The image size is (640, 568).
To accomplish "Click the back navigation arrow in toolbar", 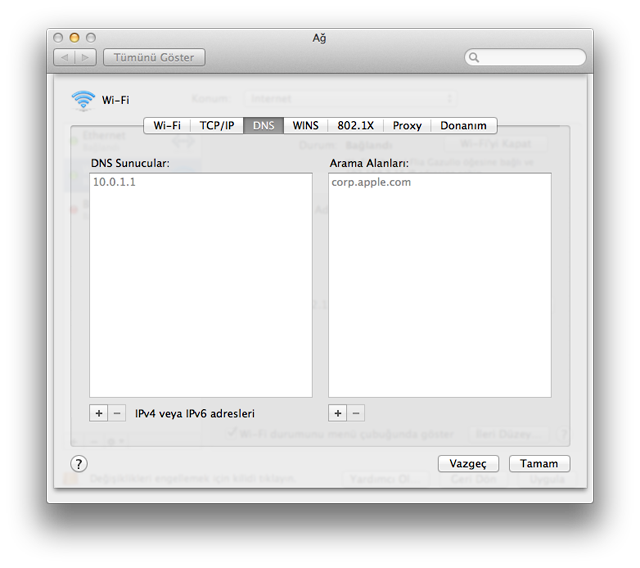I will pos(64,58).
